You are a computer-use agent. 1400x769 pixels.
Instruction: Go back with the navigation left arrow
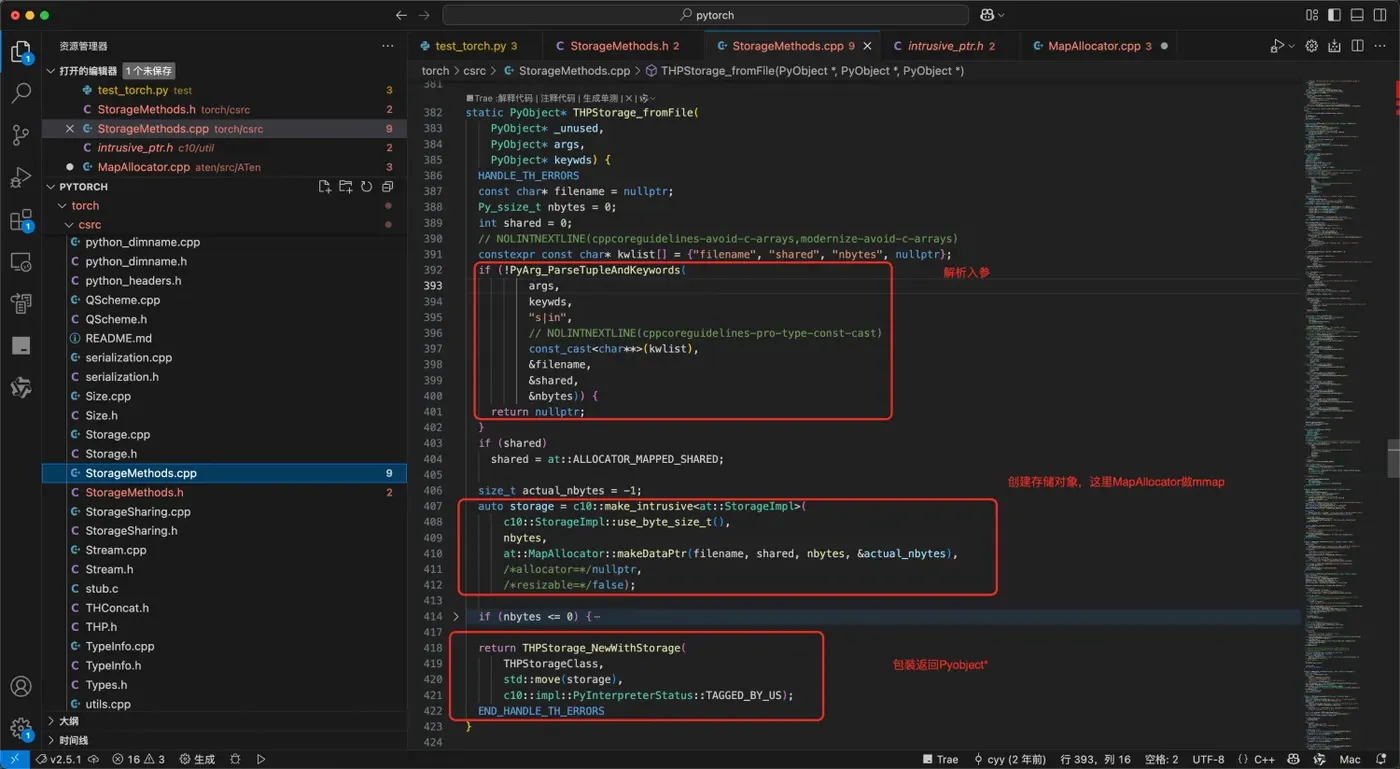(x=401, y=15)
